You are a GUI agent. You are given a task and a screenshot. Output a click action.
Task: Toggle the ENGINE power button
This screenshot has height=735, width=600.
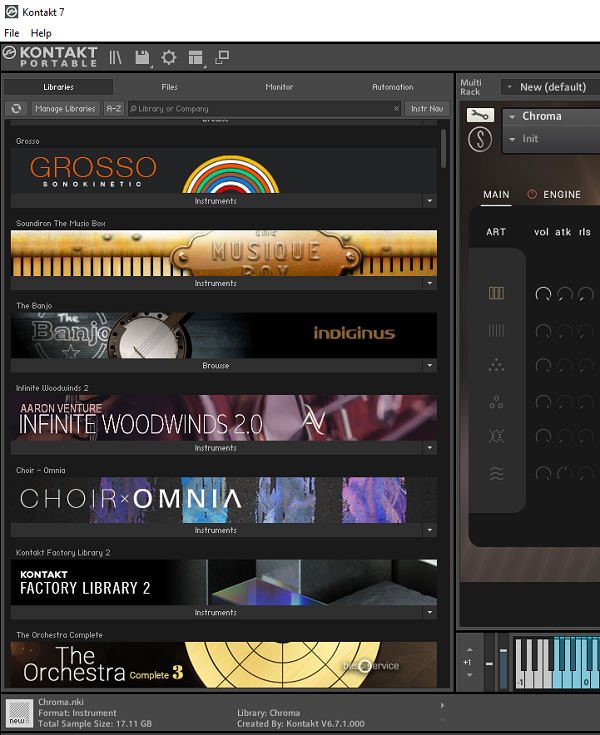click(532, 194)
